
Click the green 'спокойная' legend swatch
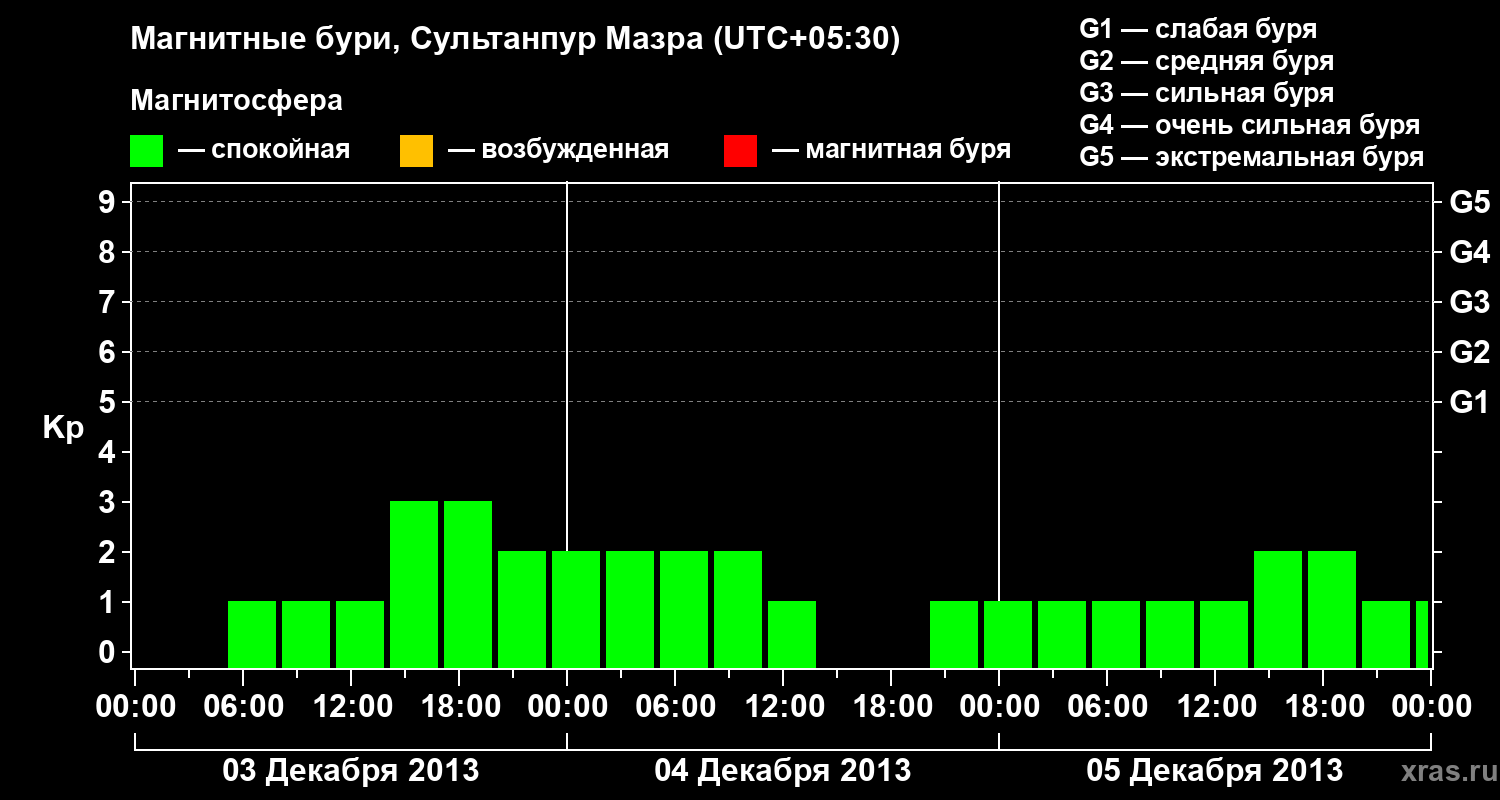tap(147, 151)
